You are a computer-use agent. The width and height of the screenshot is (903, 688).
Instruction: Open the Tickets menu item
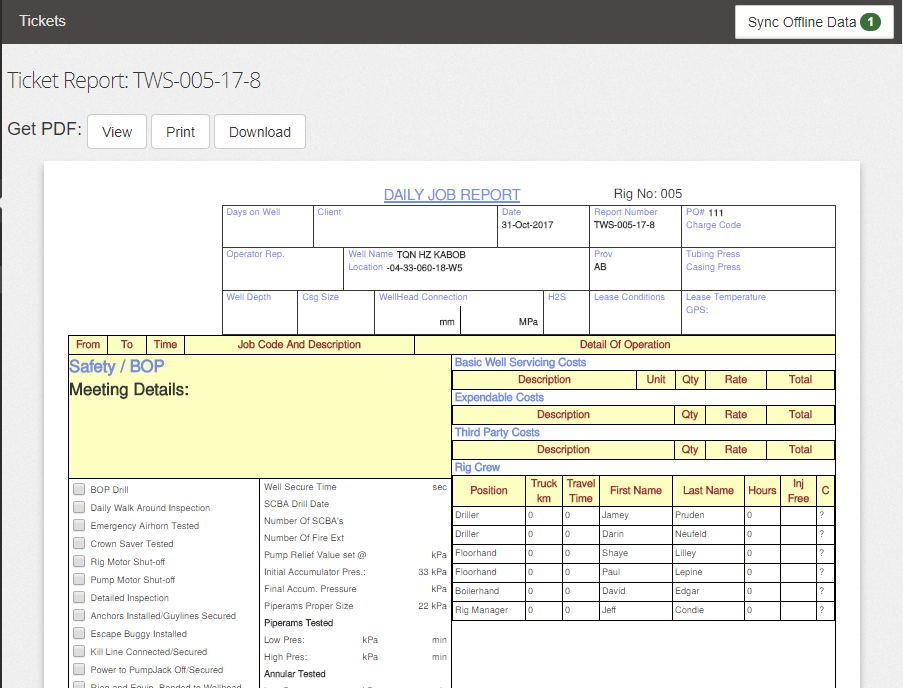coord(42,21)
